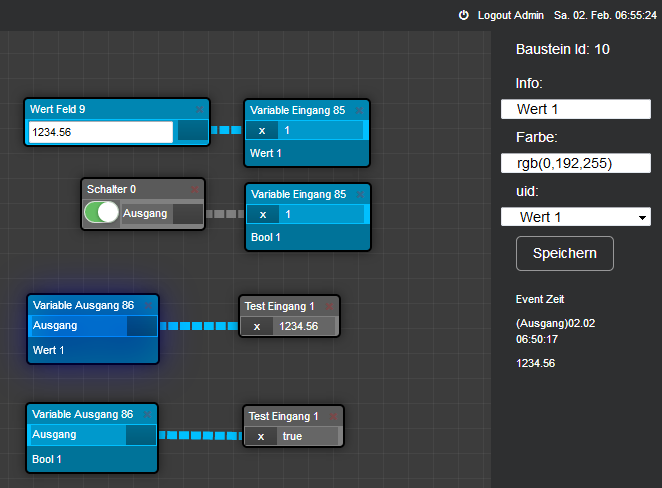Click x input of Test Eingang true
This screenshot has height=488, width=662.
click(x=261, y=436)
